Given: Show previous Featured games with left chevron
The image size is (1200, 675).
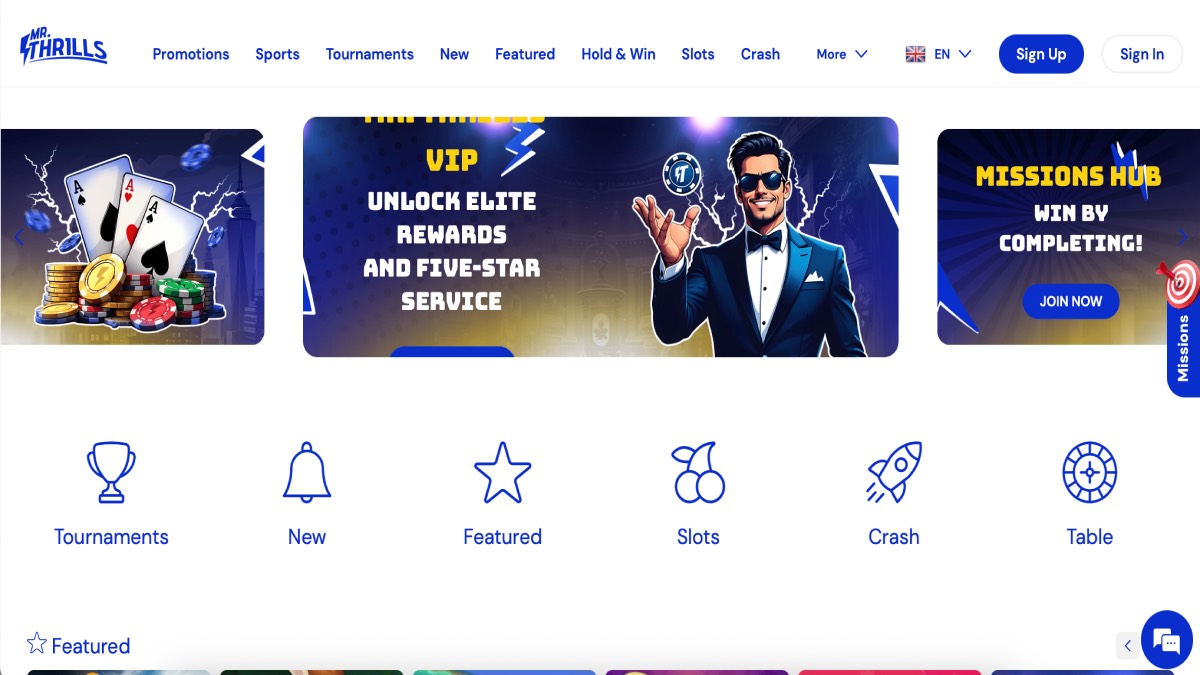Looking at the screenshot, I should point(1128,646).
